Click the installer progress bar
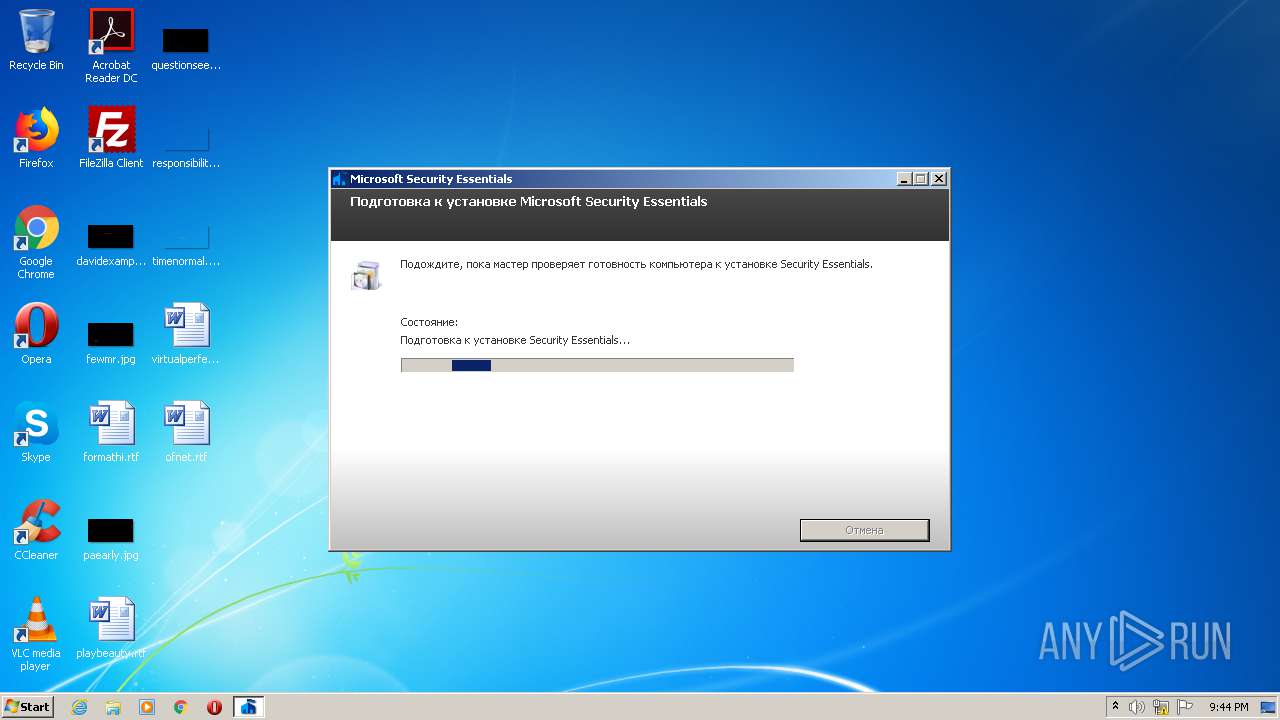1280x720 pixels. [597, 365]
